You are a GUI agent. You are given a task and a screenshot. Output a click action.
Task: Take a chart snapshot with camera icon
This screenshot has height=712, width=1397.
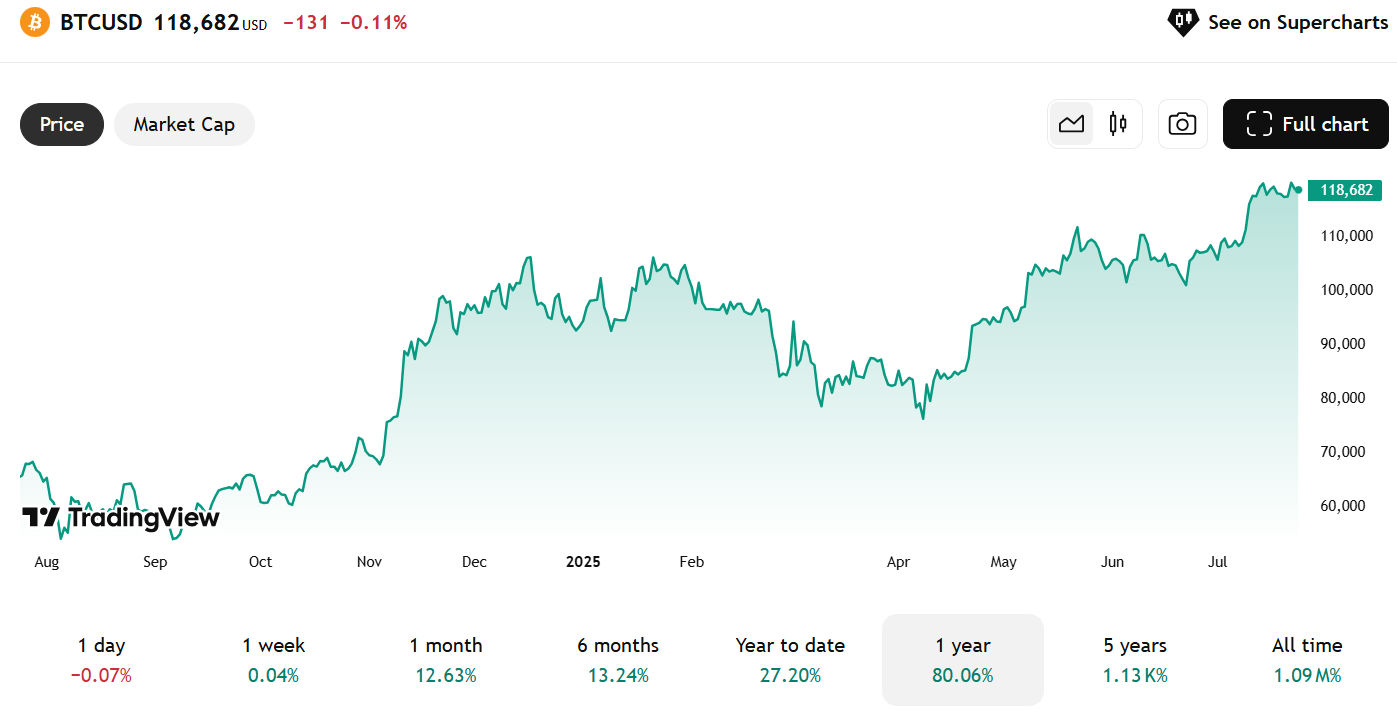point(1182,124)
